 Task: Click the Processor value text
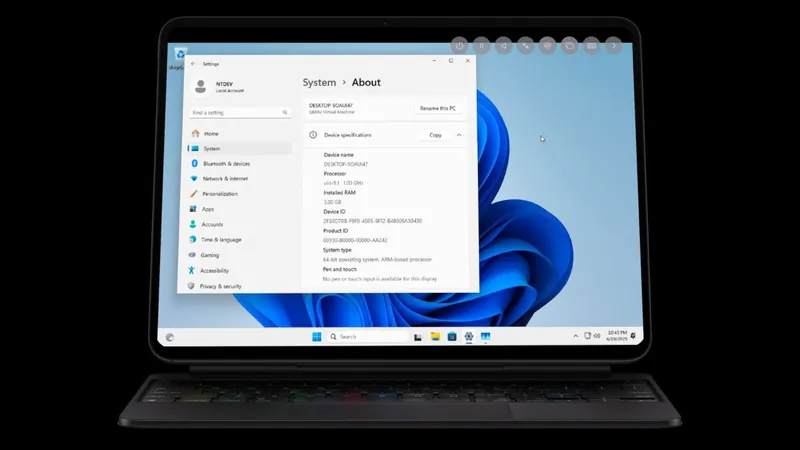[343, 183]
